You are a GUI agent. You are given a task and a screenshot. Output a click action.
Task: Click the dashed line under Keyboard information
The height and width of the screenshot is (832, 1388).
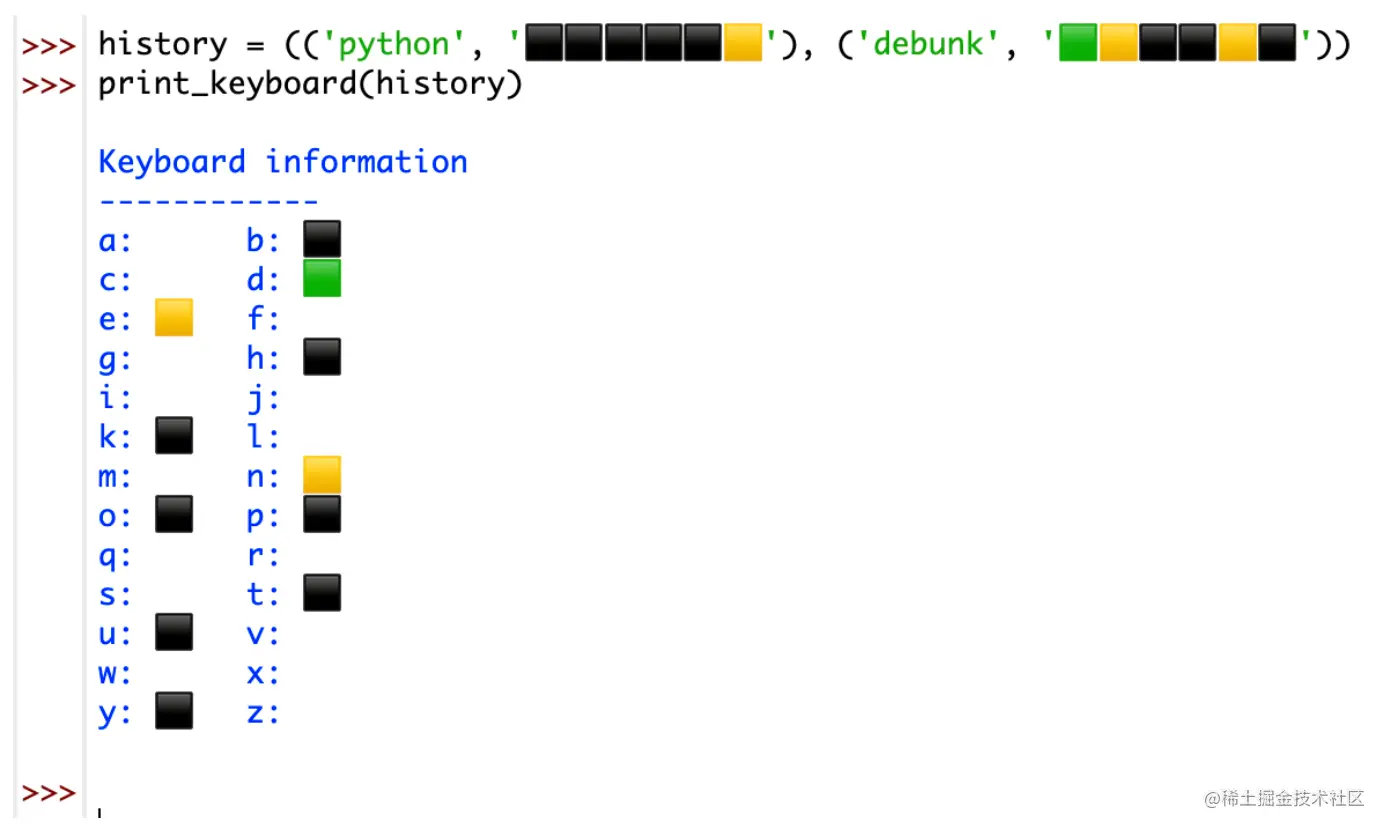pyautogui.click(x=208, y=202)
